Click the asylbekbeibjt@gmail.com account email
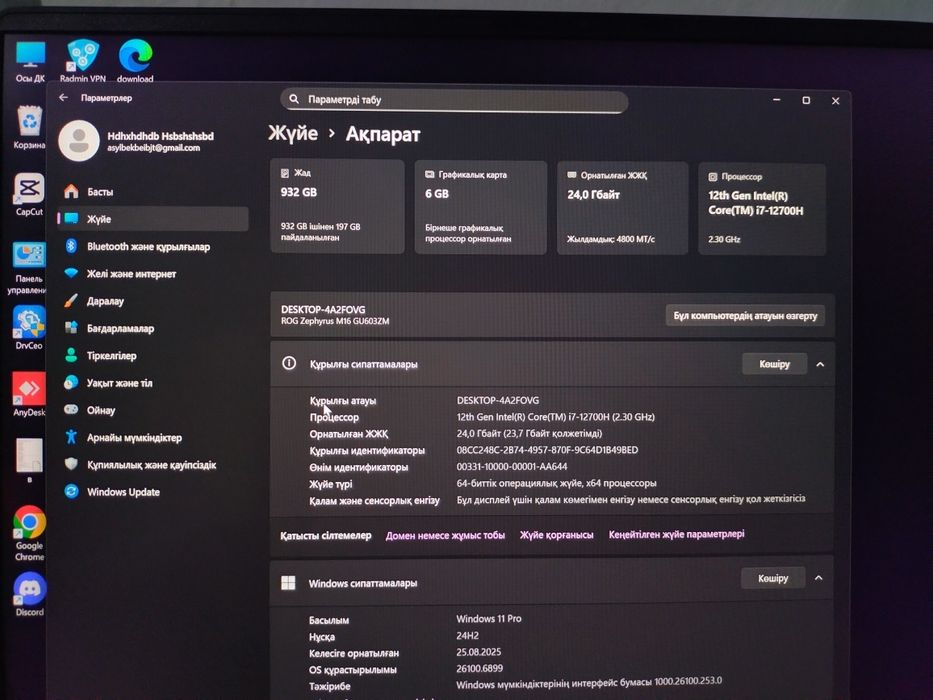Viewport: 933px width, 700px height. (x=154, y=148)
